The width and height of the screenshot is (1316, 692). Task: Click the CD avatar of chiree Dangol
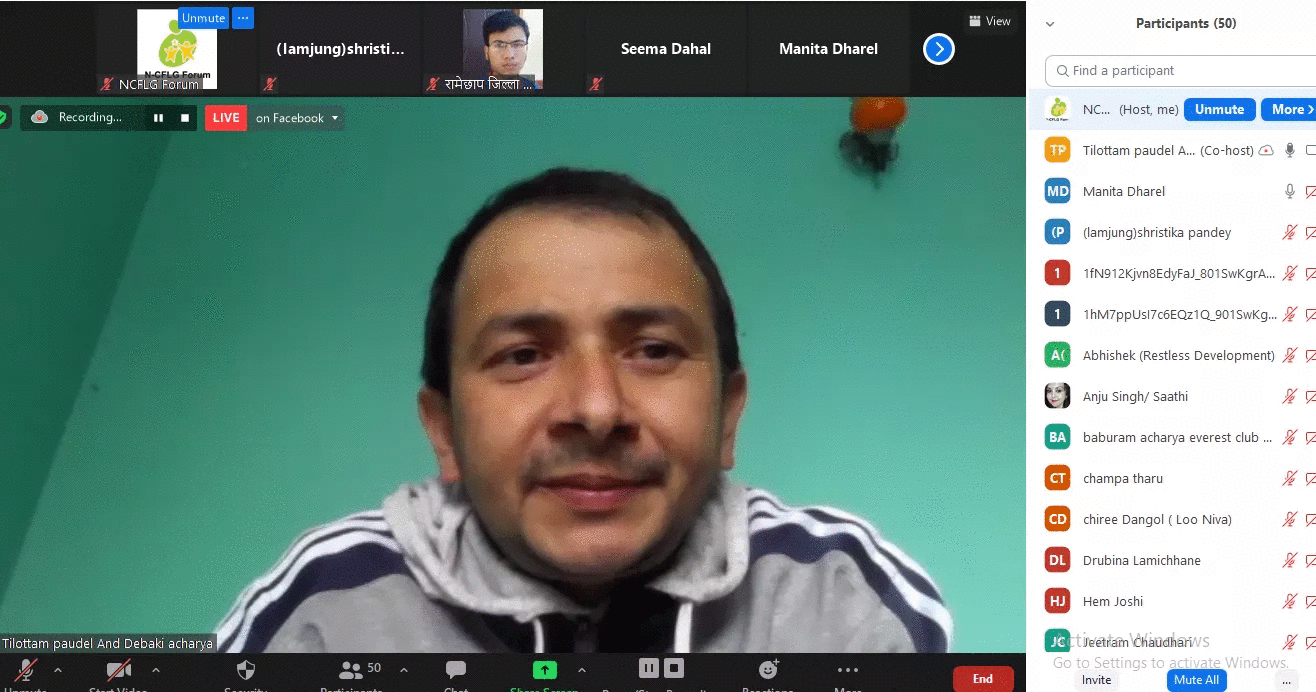pyautogui.click(x=1057, y=519)
